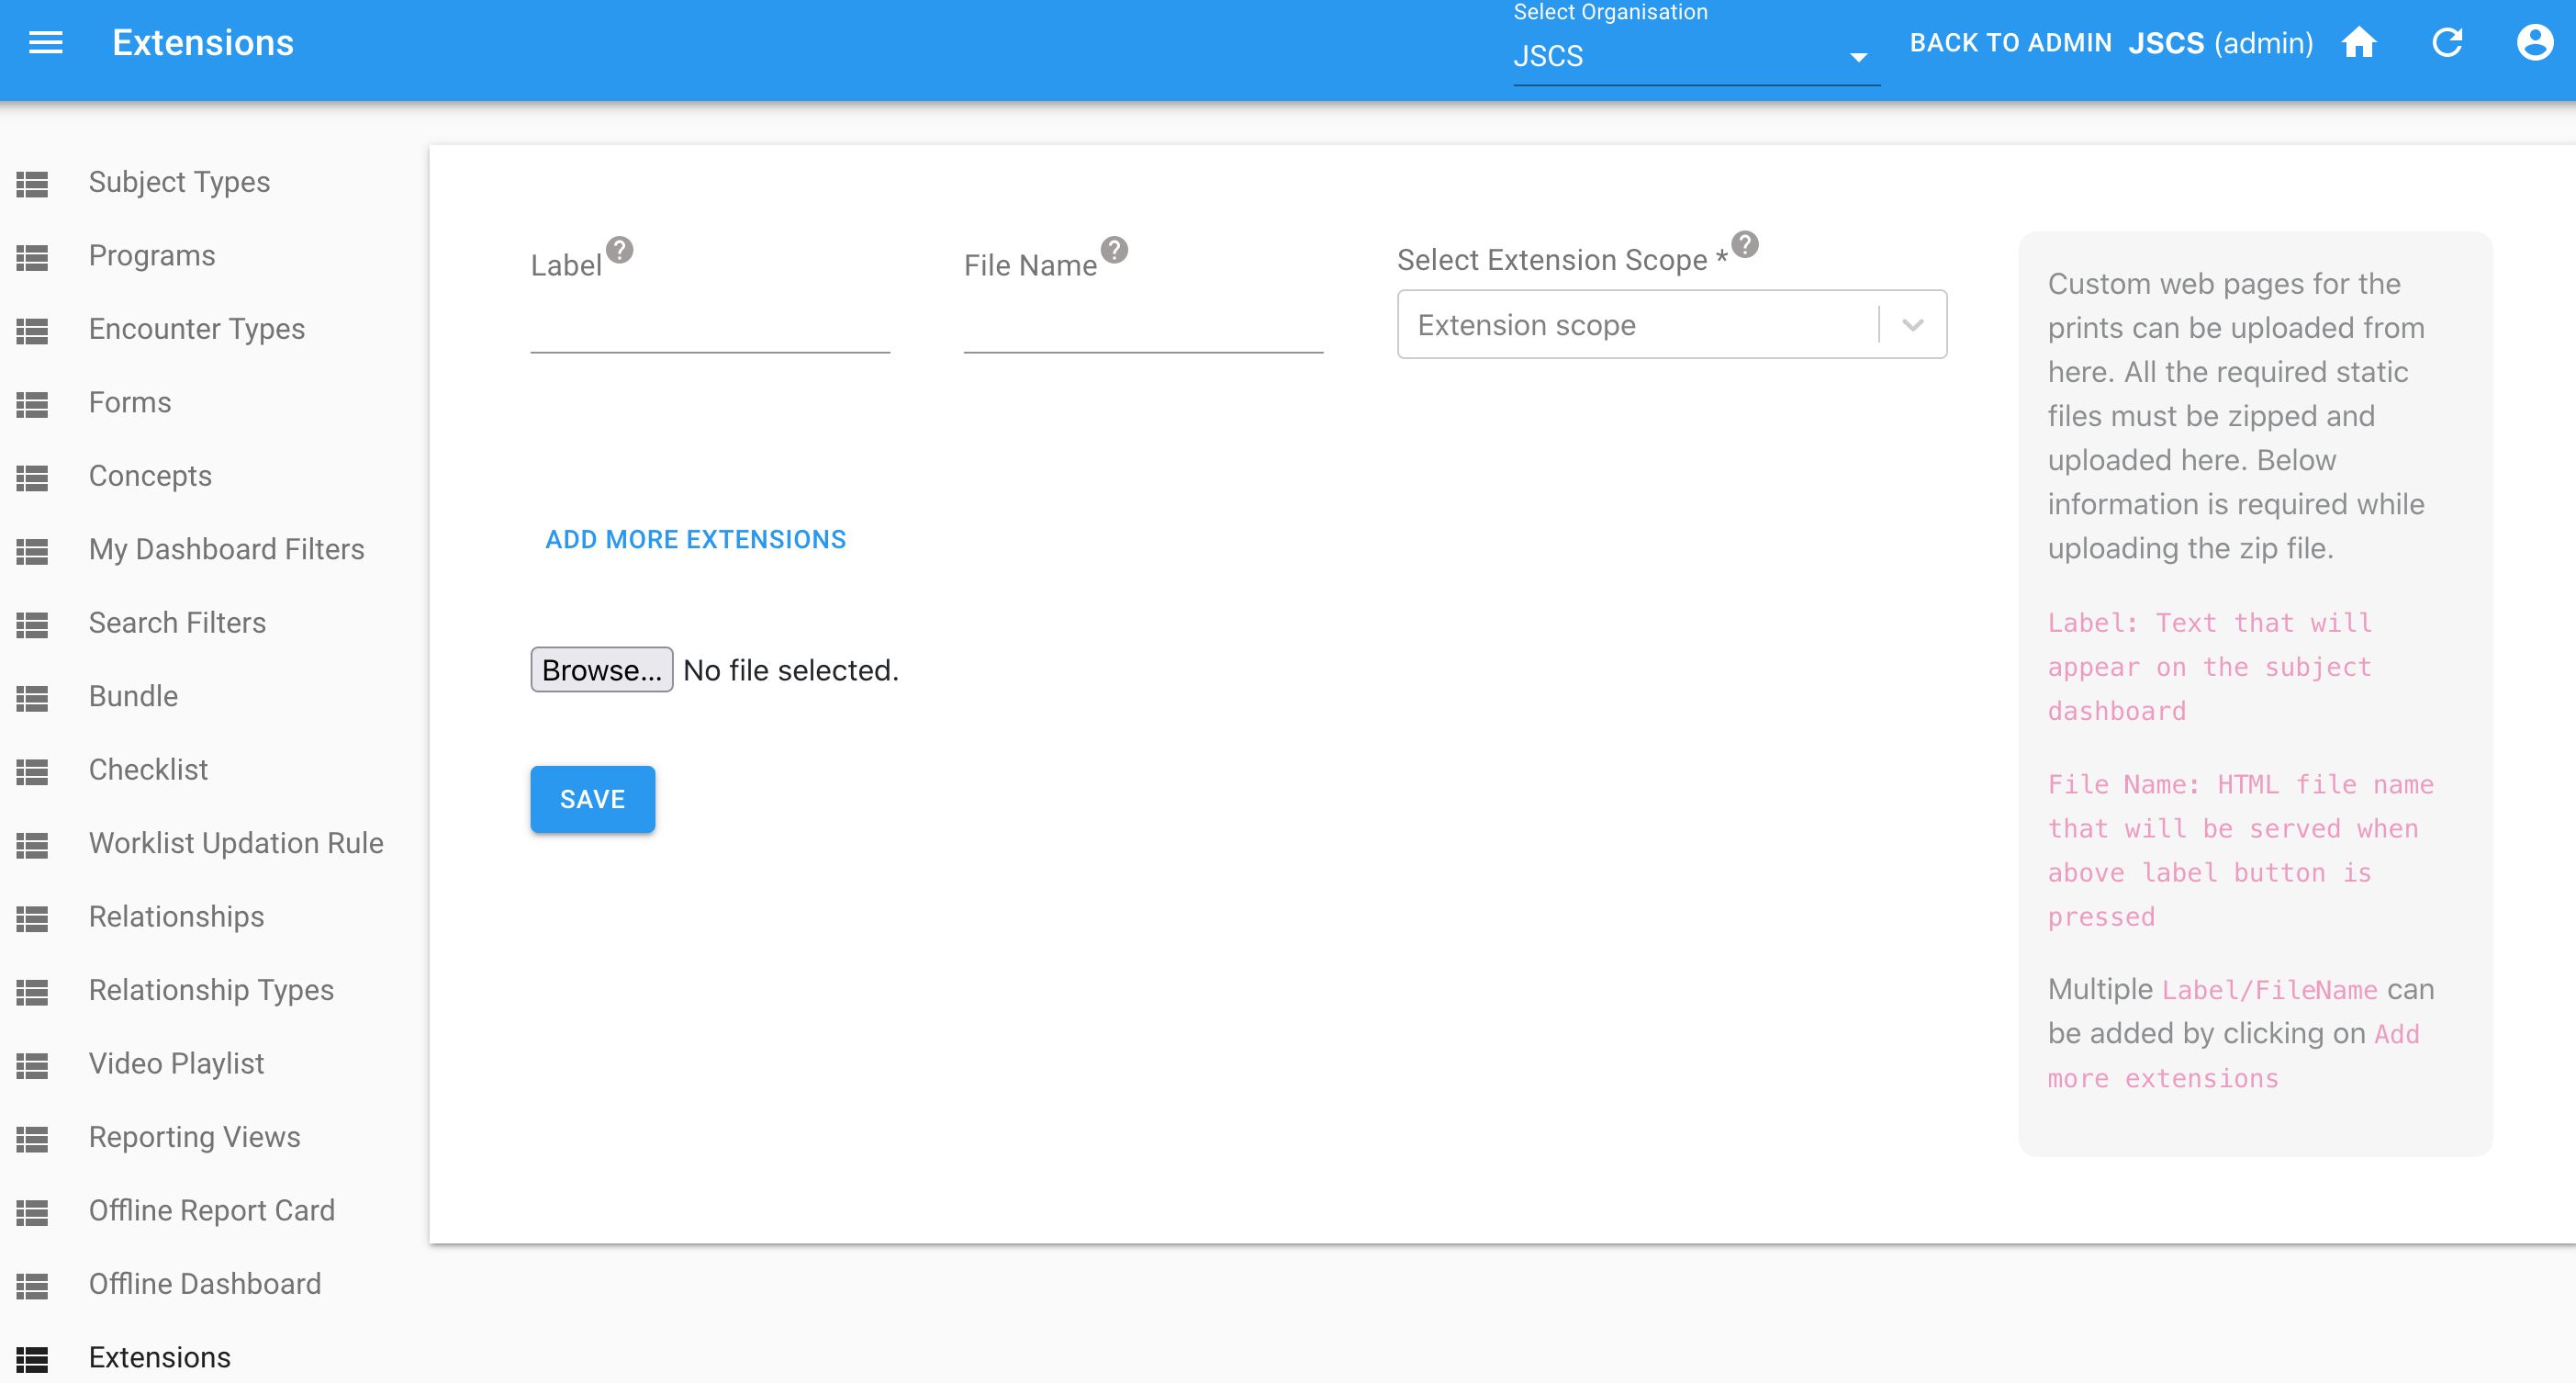2576x1383 pixels.
Task: Click help icon beside Select Extension Scope
Action: click(x=1745, y=244)
